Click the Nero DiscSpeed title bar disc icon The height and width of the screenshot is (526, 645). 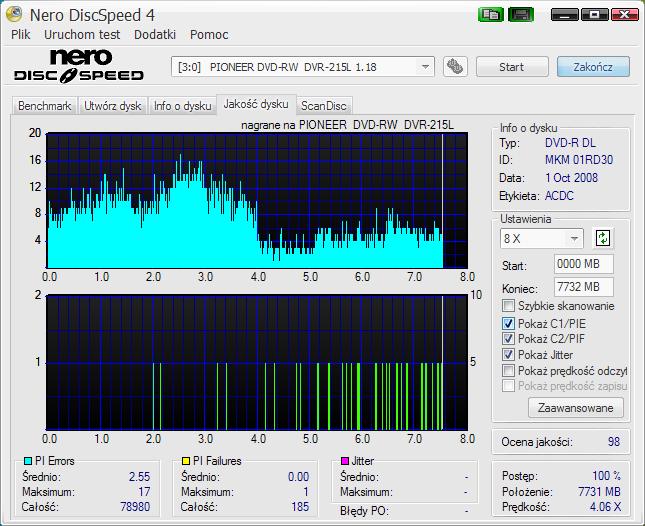coord(14,14)
